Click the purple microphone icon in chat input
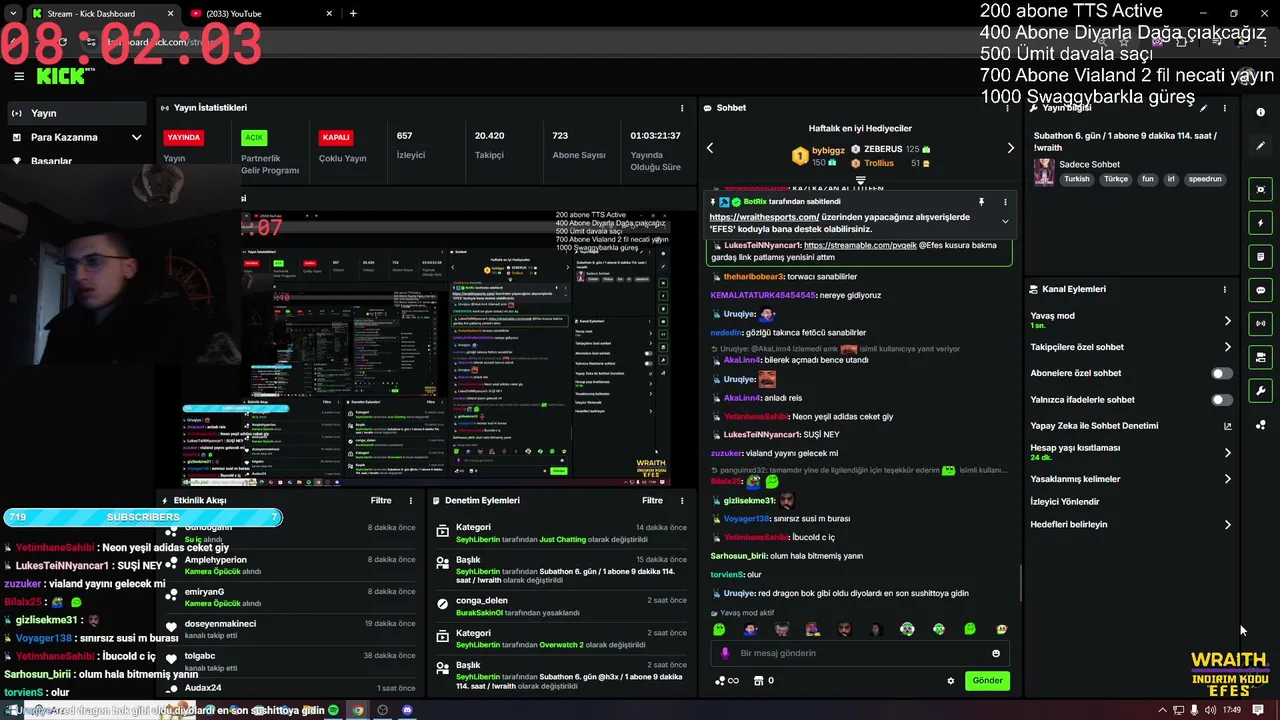 [x=725, y=653]
